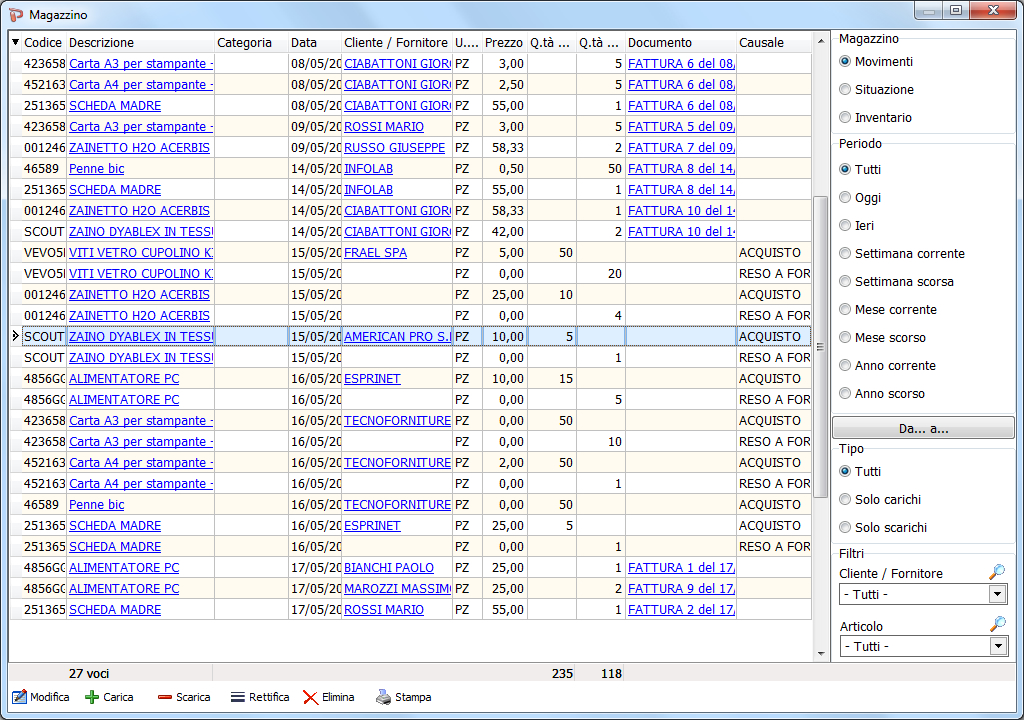The height and width of the screenshot is (720, 1024).
Task: Open the MAROZZI MASSIMO customer link
Action: point(398,589)
